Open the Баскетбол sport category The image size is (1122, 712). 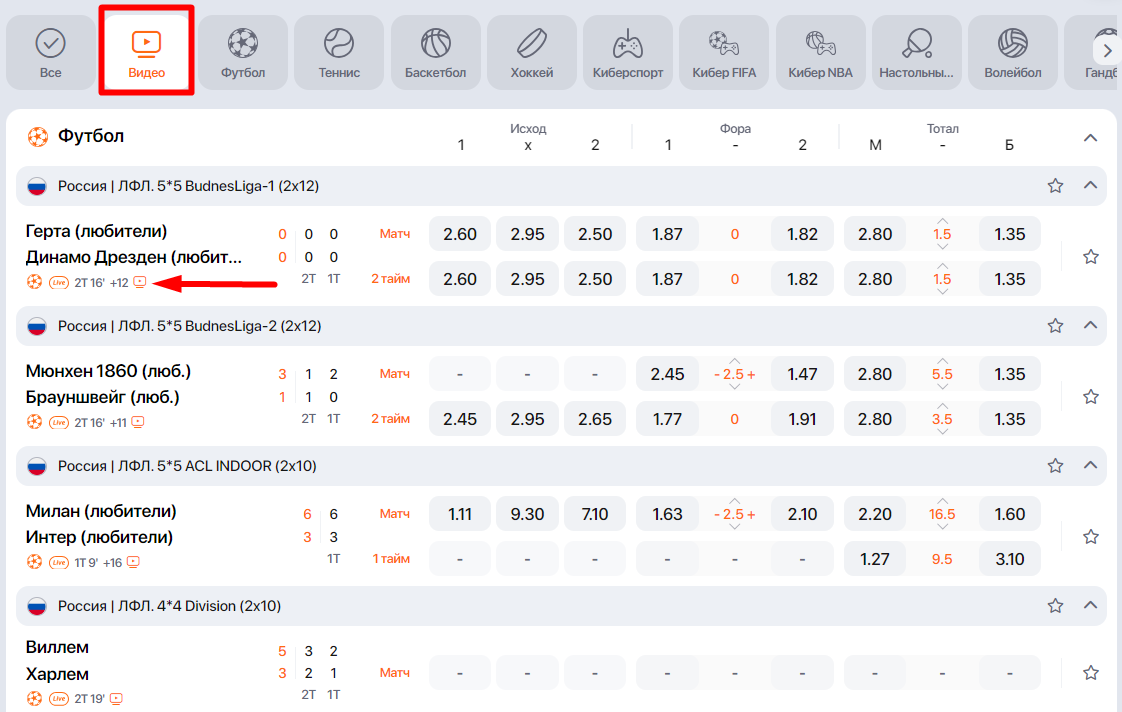click(435, 52)
